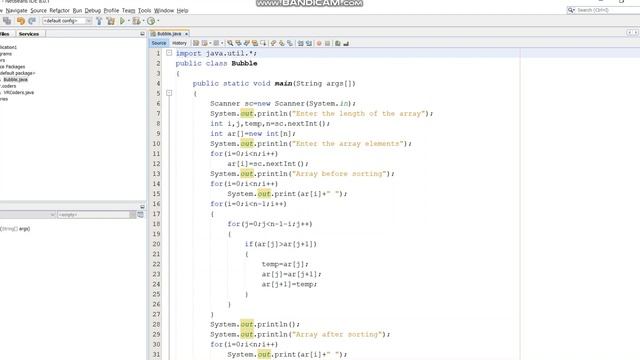The width and height of the screenshot is (640, 360).
Task: Open the default config combo box
Action: pyautogui.click(x=67, y=21)
